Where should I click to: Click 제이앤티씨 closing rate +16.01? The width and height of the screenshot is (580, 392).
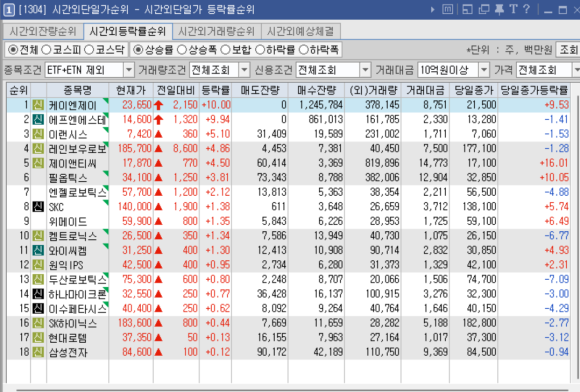[x=554, y=163]
